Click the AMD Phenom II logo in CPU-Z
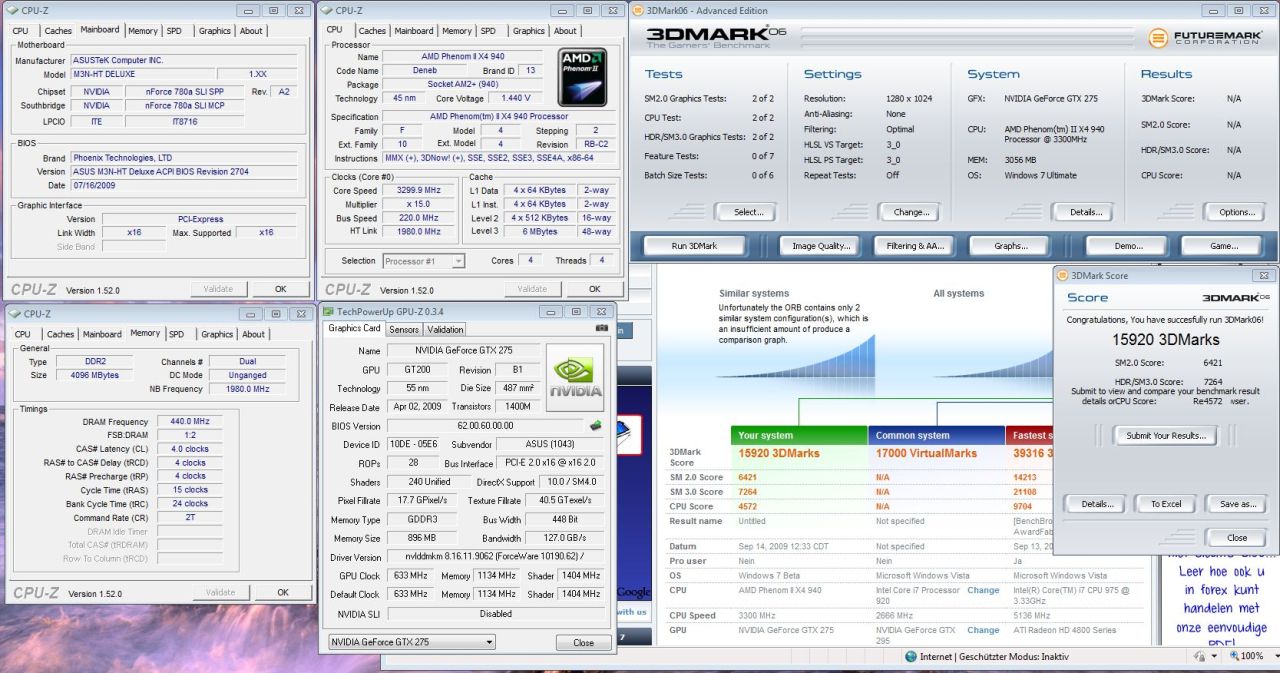Screen dimensions: 1280x673 (582, 77)
